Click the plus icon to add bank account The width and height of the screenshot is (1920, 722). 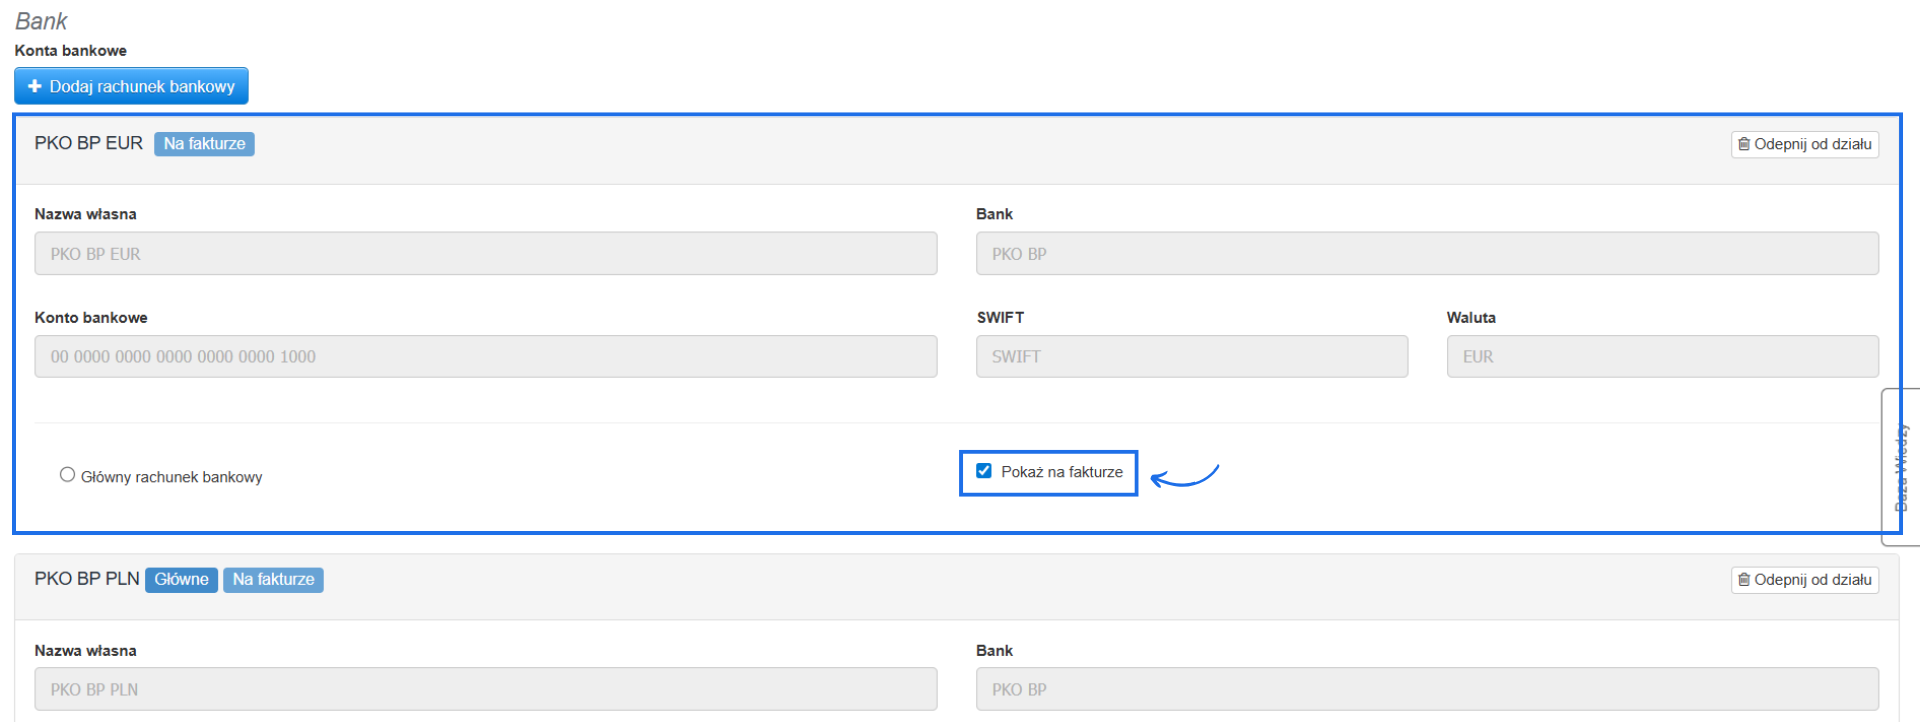pos(35,86)
